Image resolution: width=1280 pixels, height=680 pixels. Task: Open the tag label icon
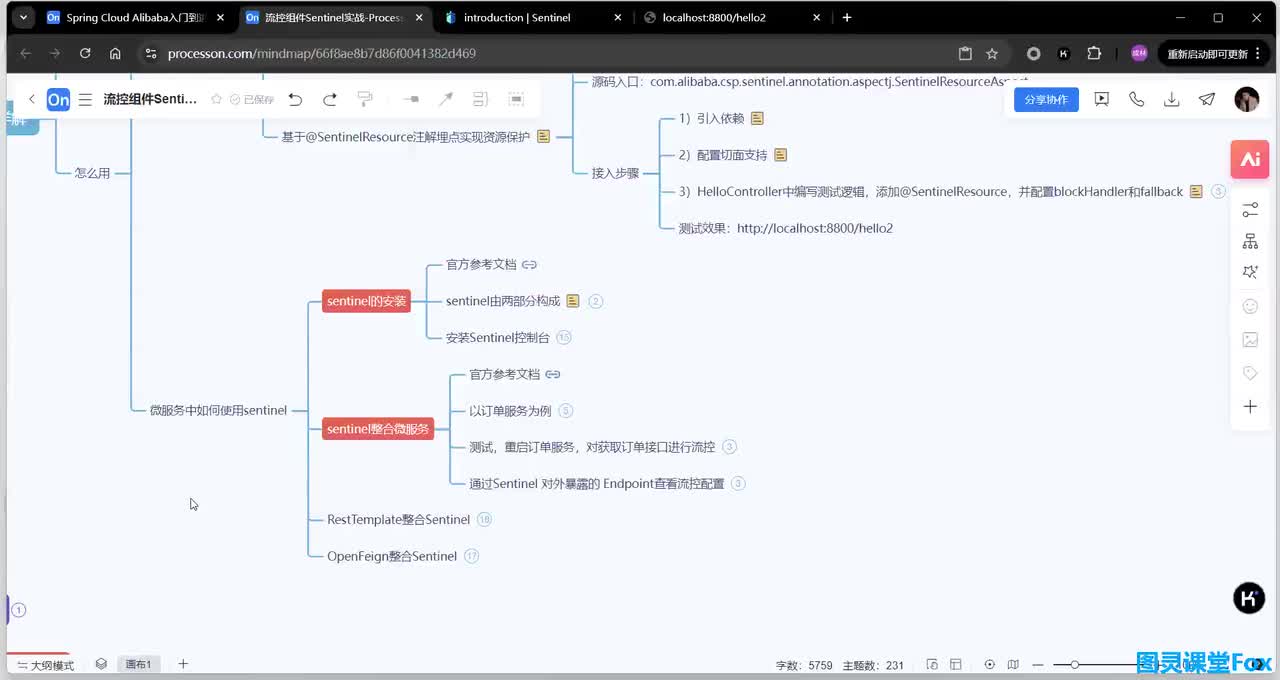click(x=1250, y=373)
